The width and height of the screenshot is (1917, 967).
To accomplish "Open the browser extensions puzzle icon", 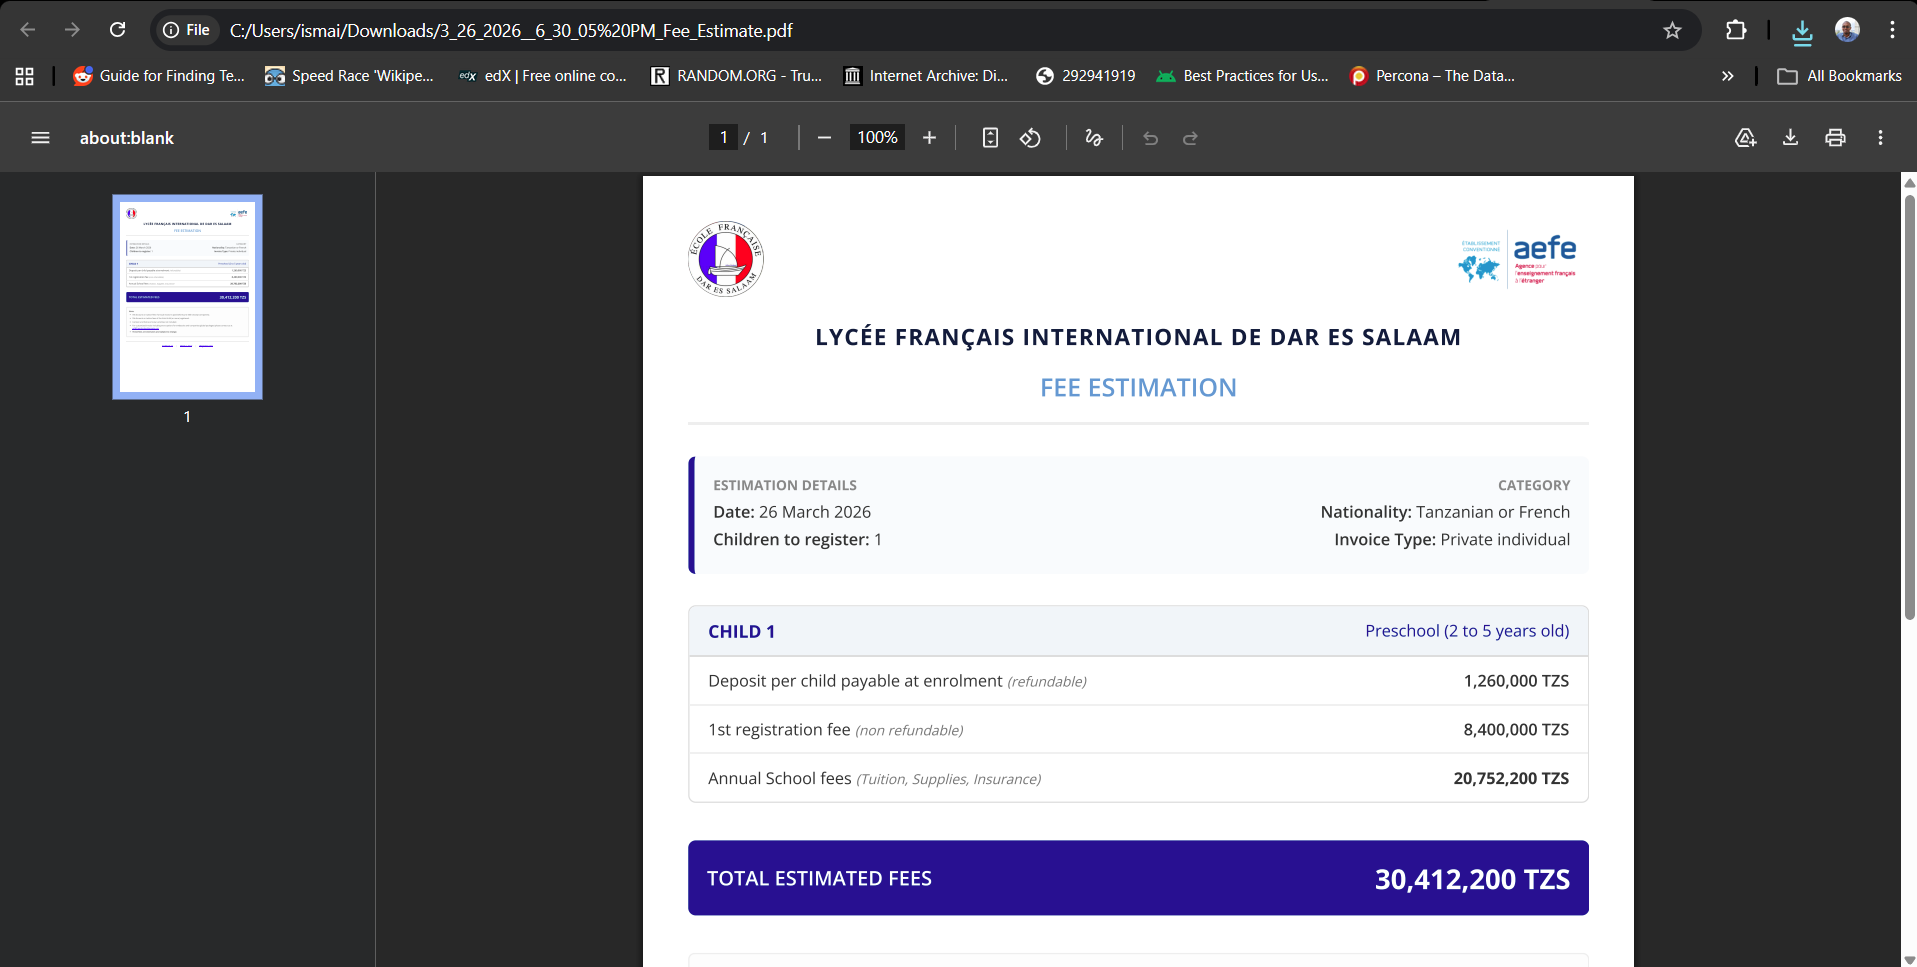I will click(x=1736, y=30).
